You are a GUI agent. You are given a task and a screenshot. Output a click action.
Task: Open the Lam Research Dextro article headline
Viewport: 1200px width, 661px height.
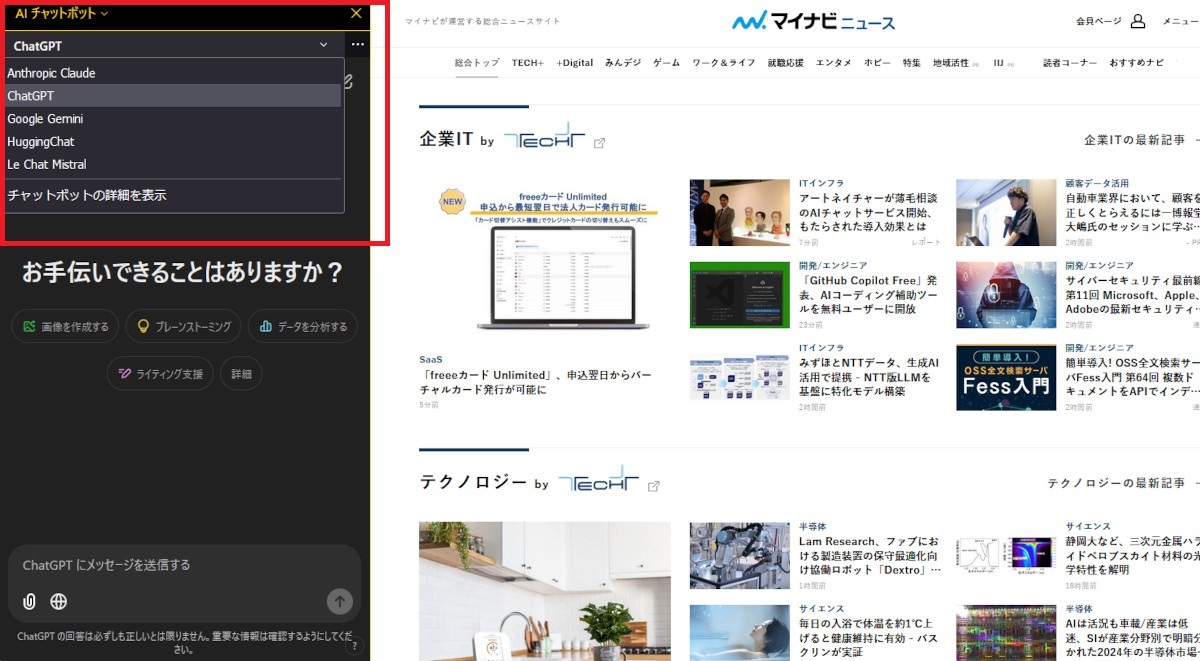pos(870,555)
